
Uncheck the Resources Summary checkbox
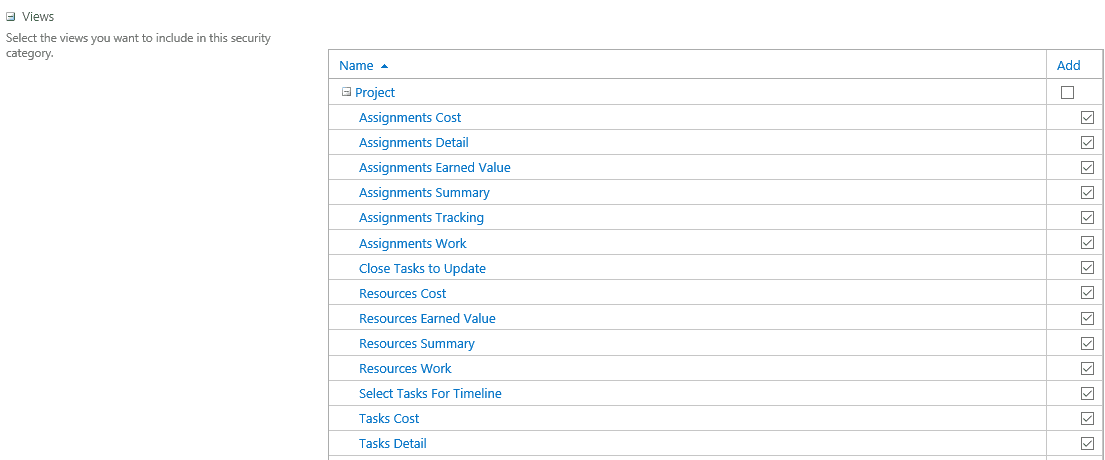(x=1087, y=344)
